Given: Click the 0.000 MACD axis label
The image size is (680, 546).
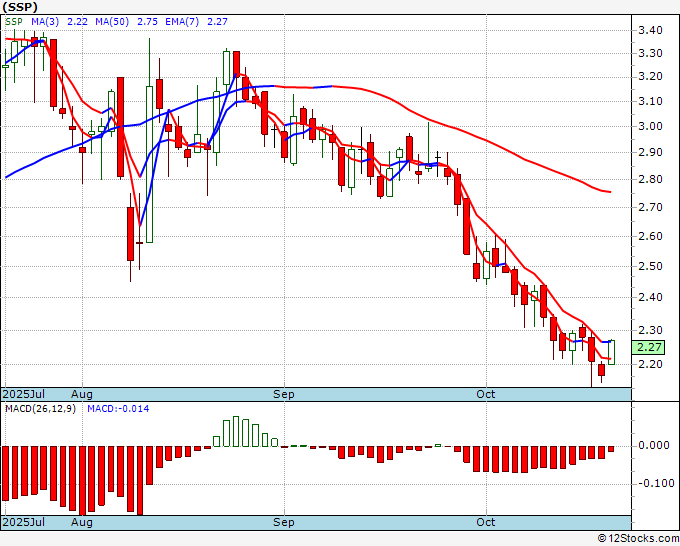Looking at the screenshot, I should click(654, 445).
